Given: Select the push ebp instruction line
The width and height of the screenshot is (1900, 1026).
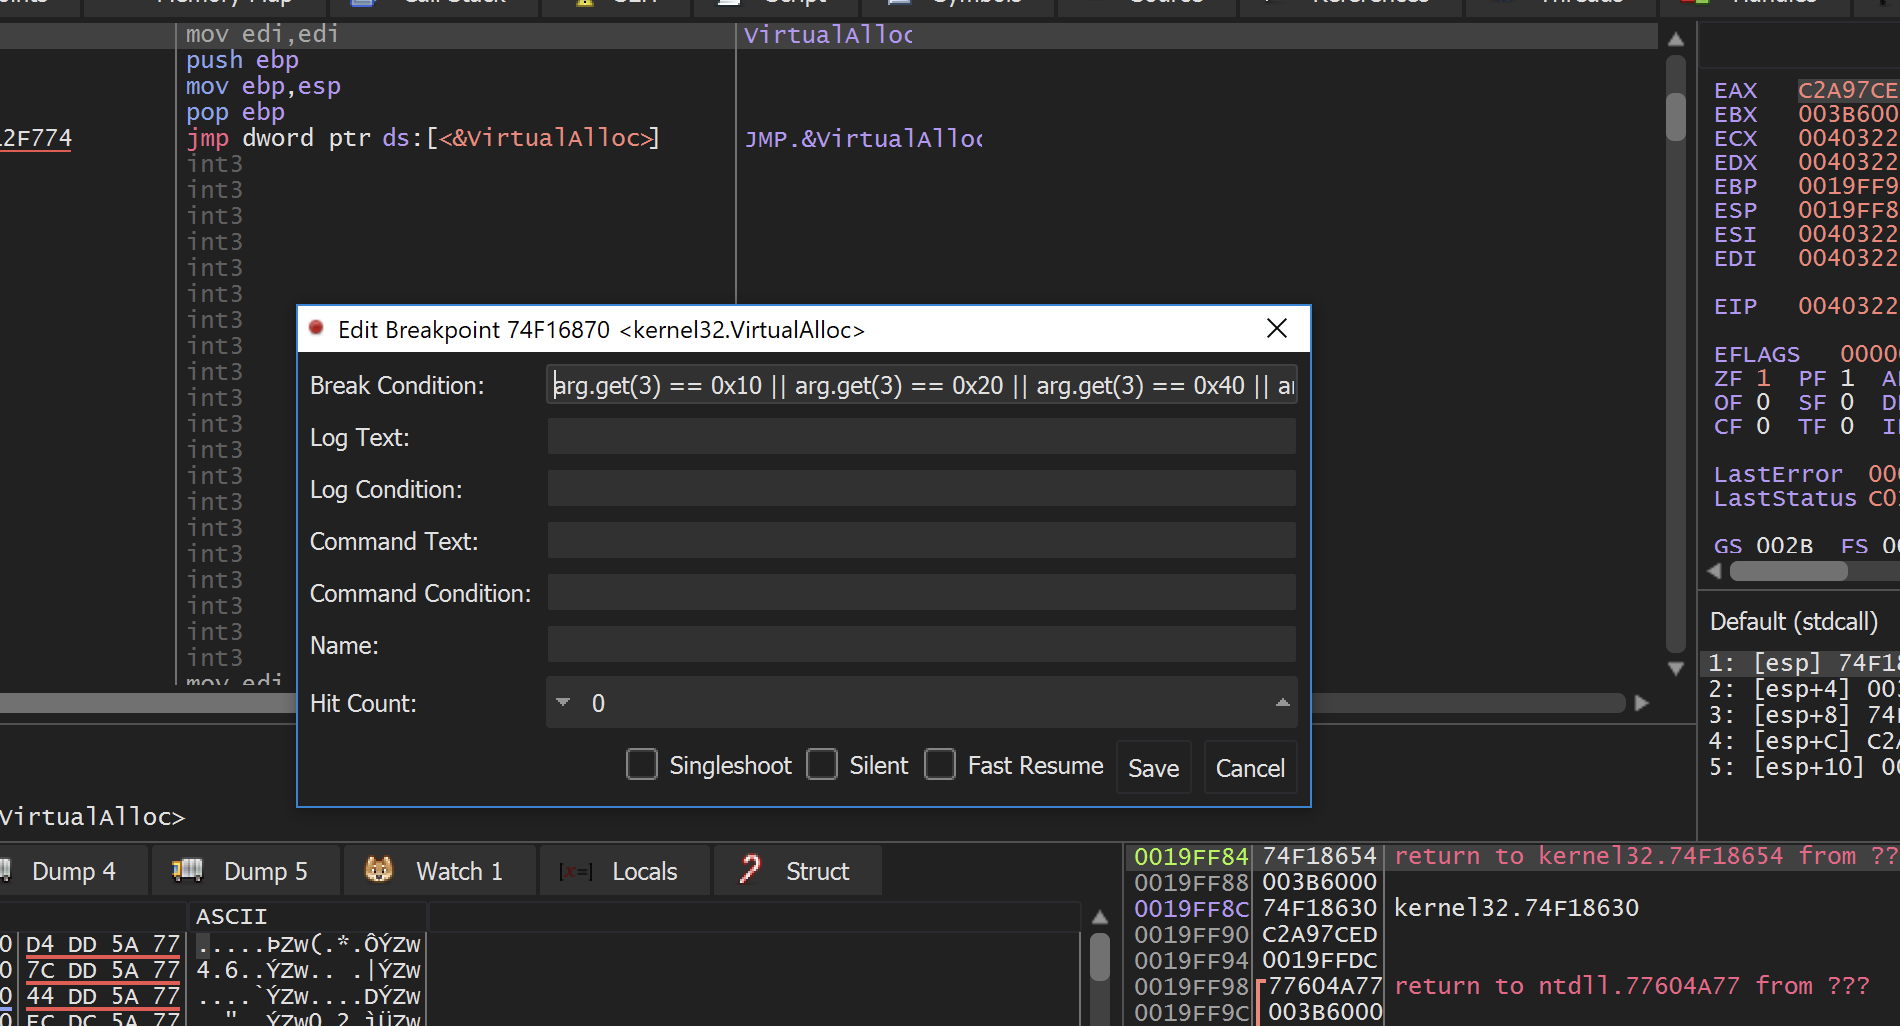Looking at the screenshot, I should coord(242,60).
